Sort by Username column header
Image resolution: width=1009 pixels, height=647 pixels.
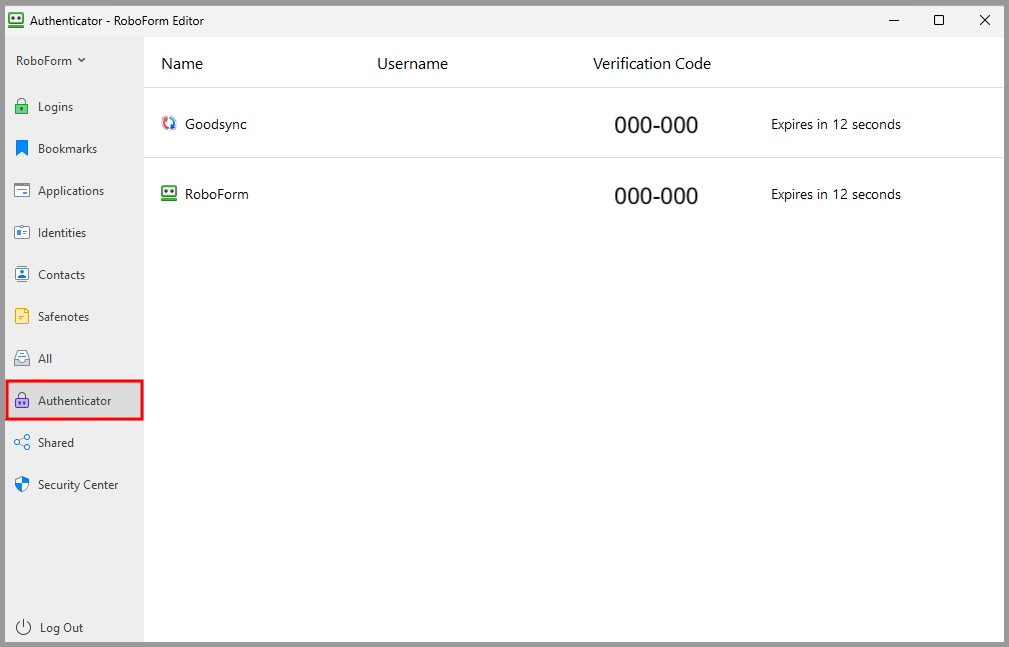[412, 64]
